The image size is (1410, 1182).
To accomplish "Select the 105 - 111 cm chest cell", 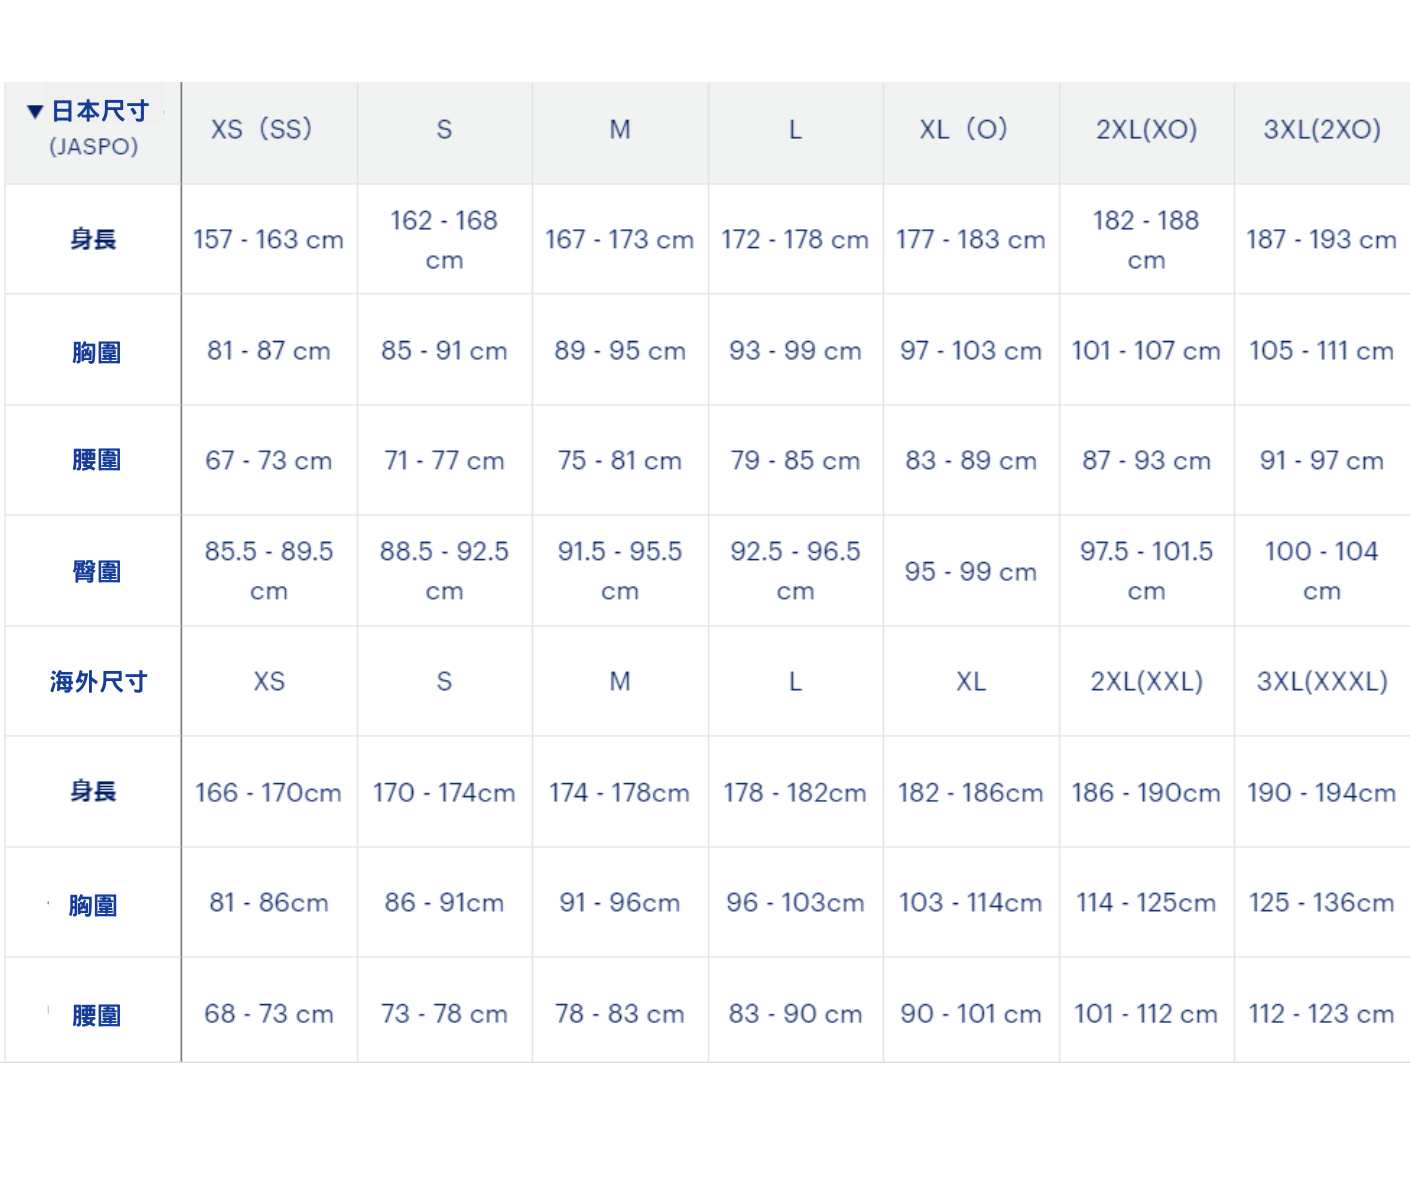I will coord(1321,351).
